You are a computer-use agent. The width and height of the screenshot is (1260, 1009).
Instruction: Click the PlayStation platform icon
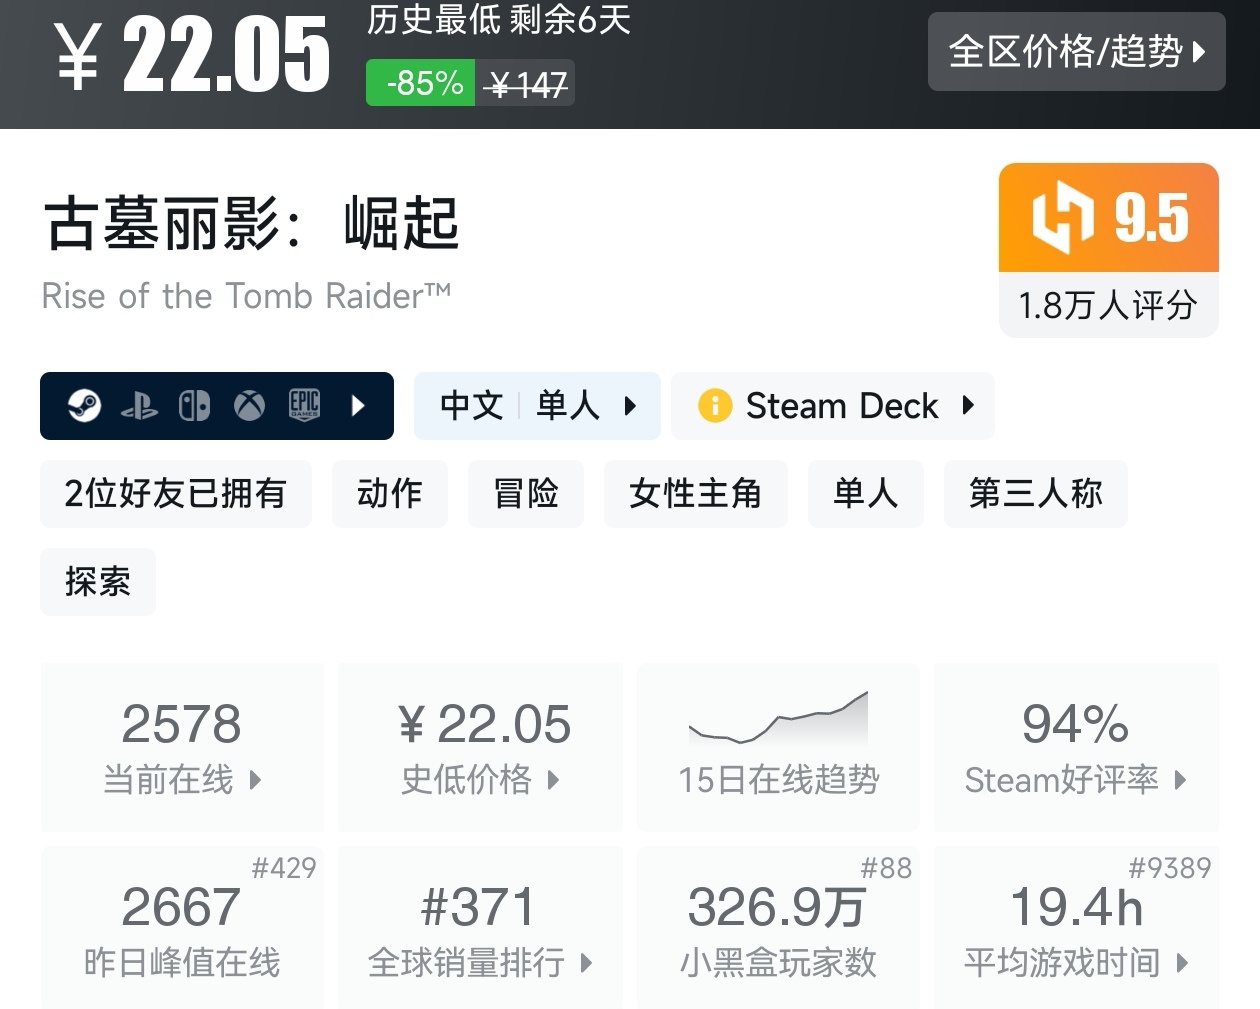coord(139,406)
